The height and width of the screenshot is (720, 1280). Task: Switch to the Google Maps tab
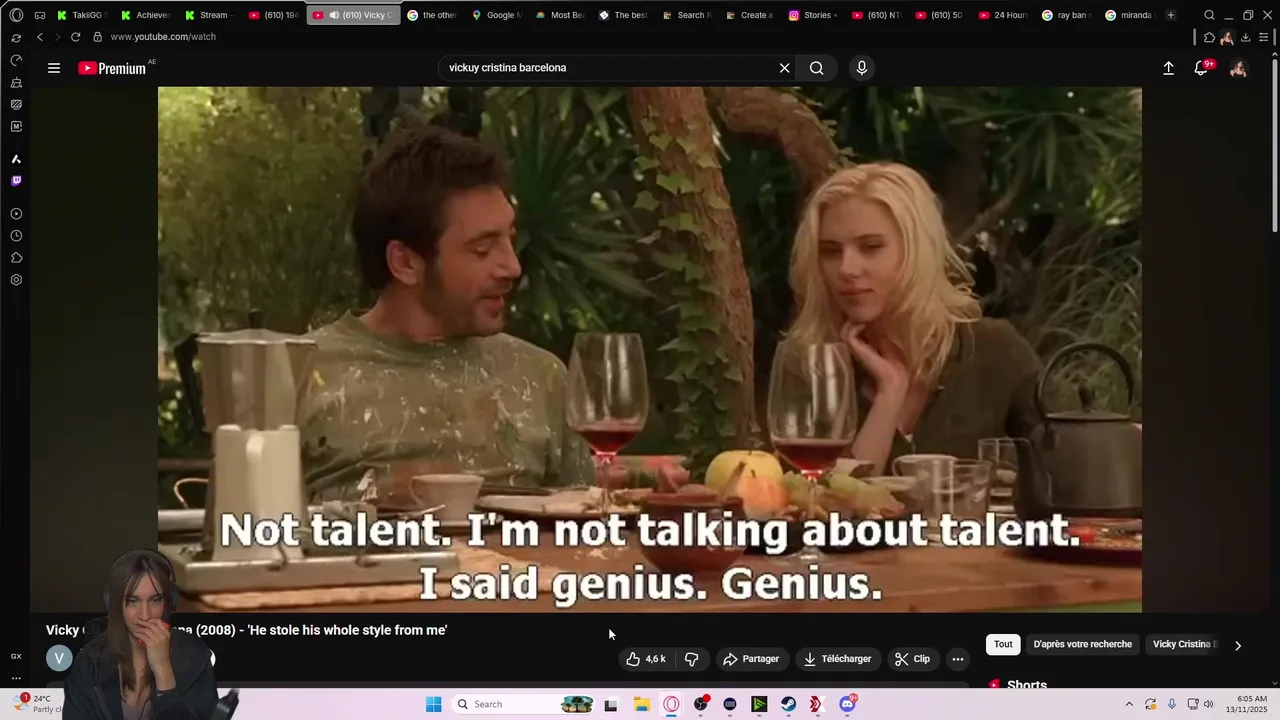pos(497,15)
